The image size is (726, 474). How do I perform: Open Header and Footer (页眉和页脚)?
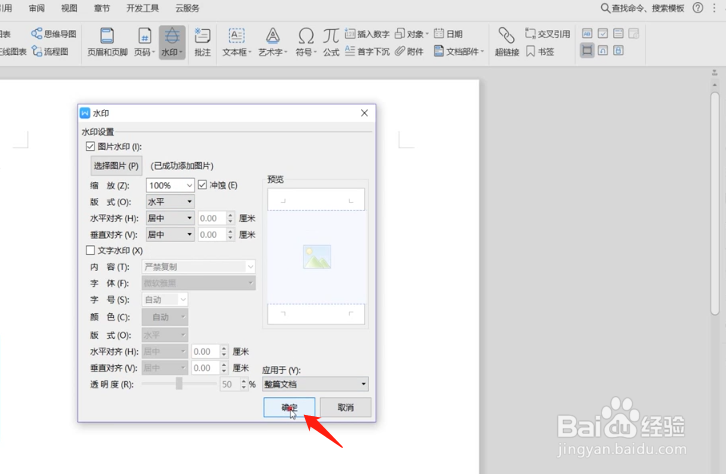[x=107, y=42]
